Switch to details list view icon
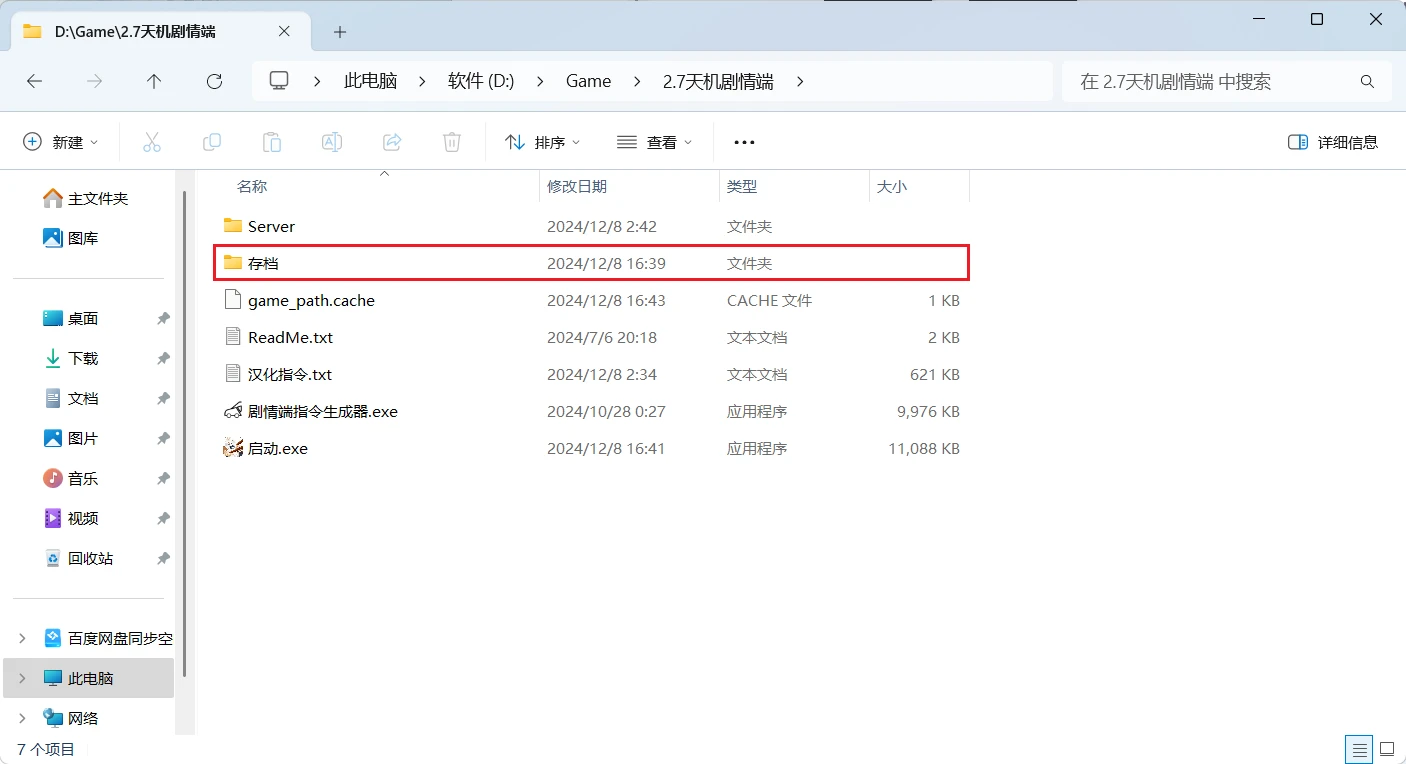This screenshot has width=1406, height=764. point(1358,748)
